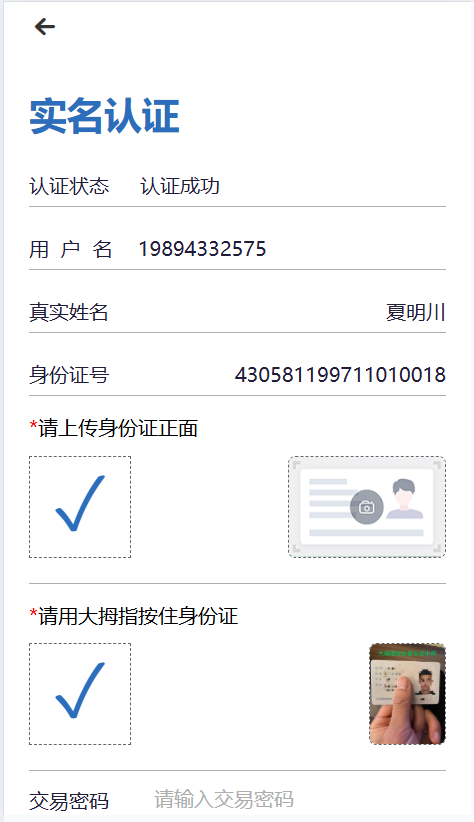The height and width of the screenshot is (822, 474).
Task: Click the checkmark box under 请上传身份证正面
Action: (x=80, y=506)
